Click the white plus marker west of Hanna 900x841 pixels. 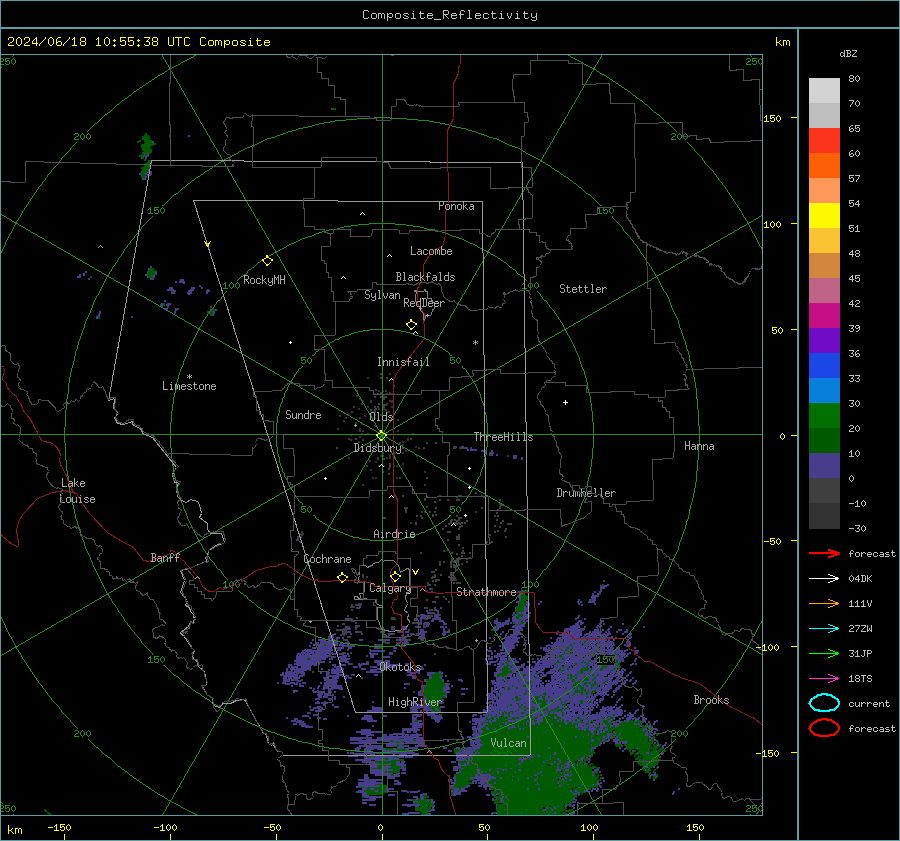tap(565, 402)
